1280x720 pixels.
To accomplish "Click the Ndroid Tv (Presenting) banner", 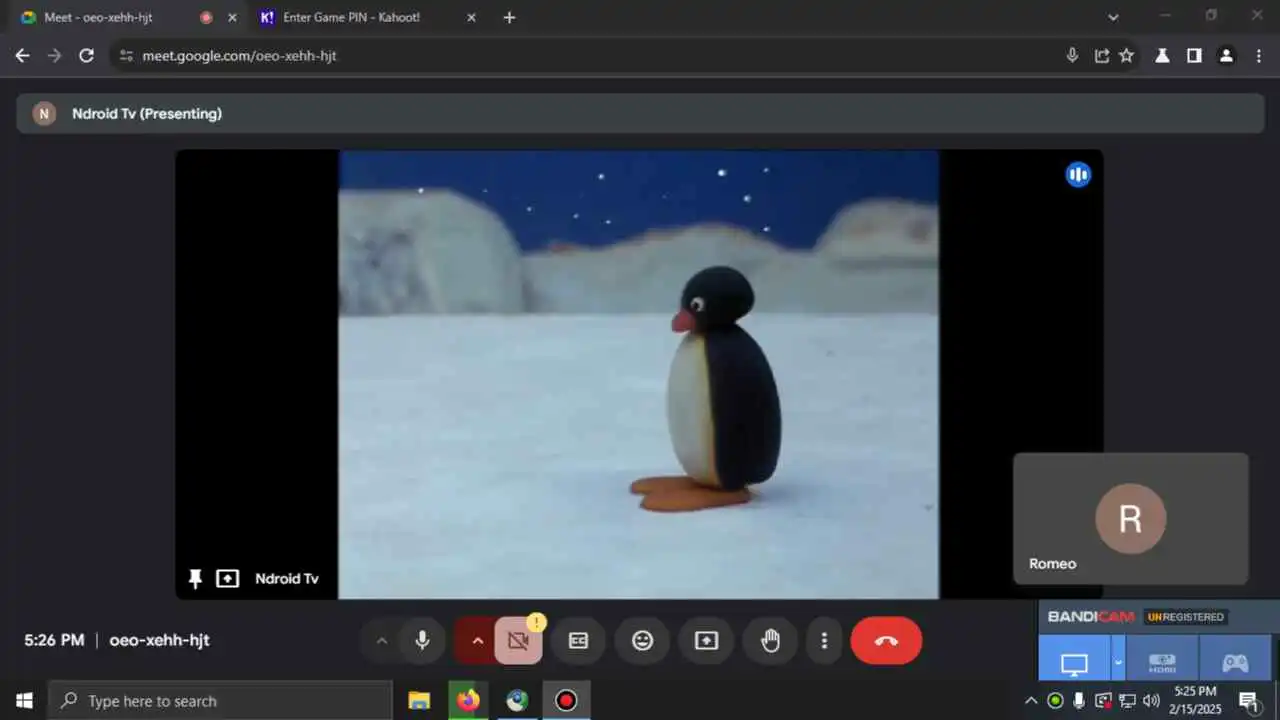I will pos(640,114).
